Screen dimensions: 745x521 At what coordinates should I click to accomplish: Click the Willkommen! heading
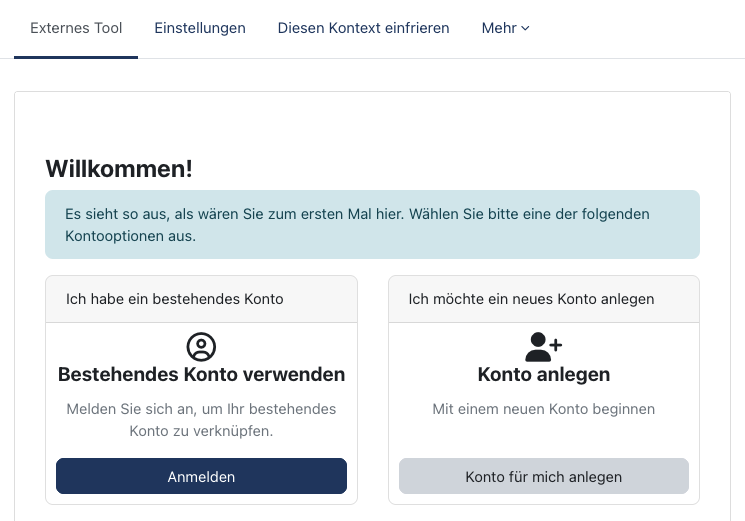(119, 169)
